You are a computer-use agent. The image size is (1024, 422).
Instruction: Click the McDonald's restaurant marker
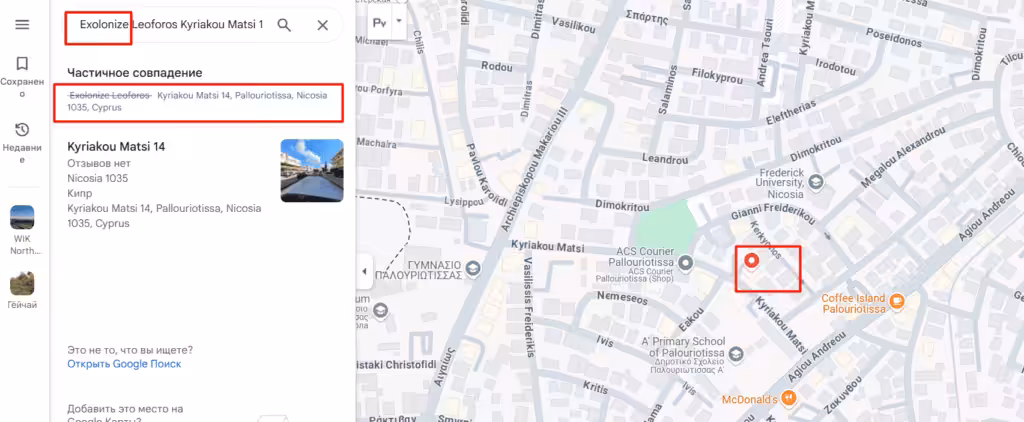click(x=790, y=398)
